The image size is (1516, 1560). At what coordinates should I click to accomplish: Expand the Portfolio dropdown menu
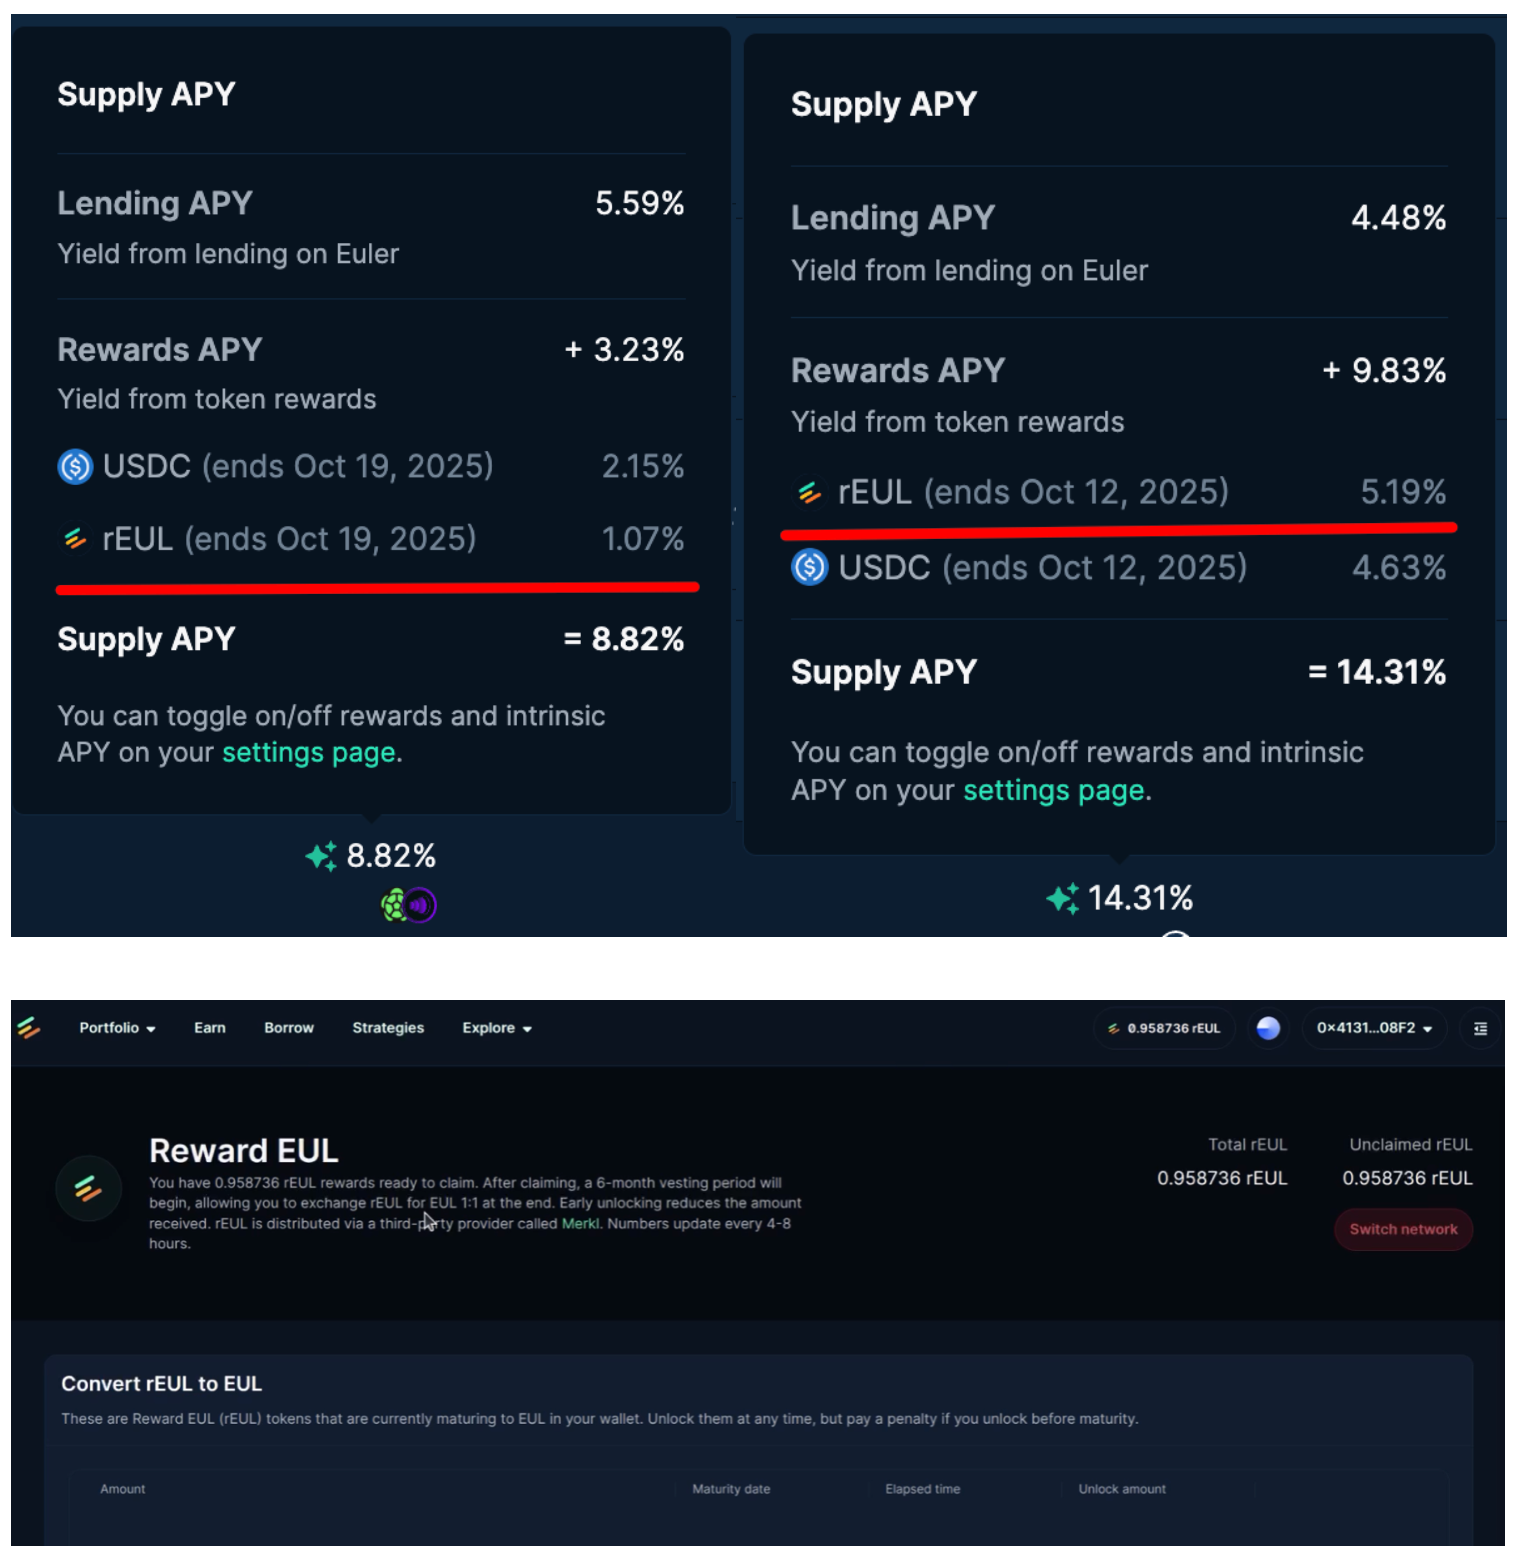click(x=117, y=1028)
